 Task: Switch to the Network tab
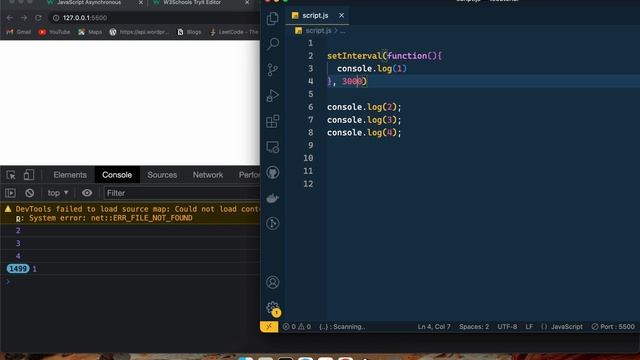pyautogui.click(x=208, y=175)
